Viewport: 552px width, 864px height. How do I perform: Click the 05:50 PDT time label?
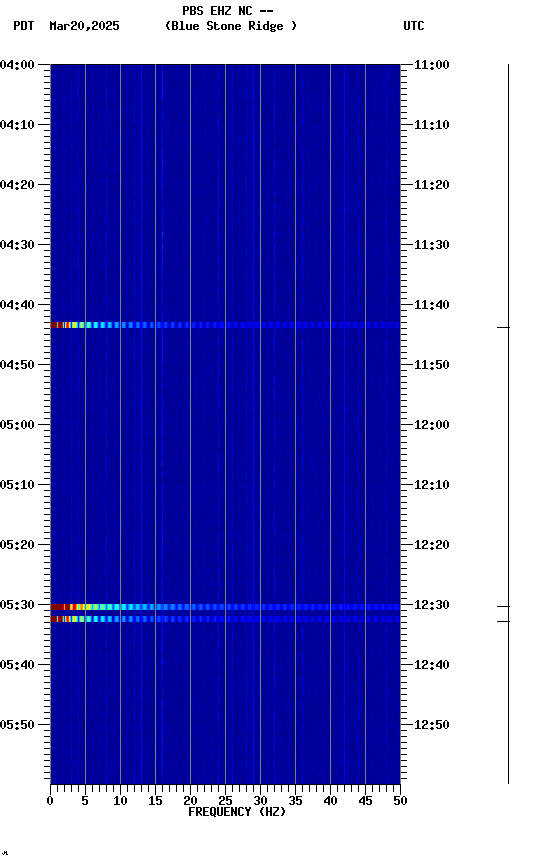tap(17, 725)
